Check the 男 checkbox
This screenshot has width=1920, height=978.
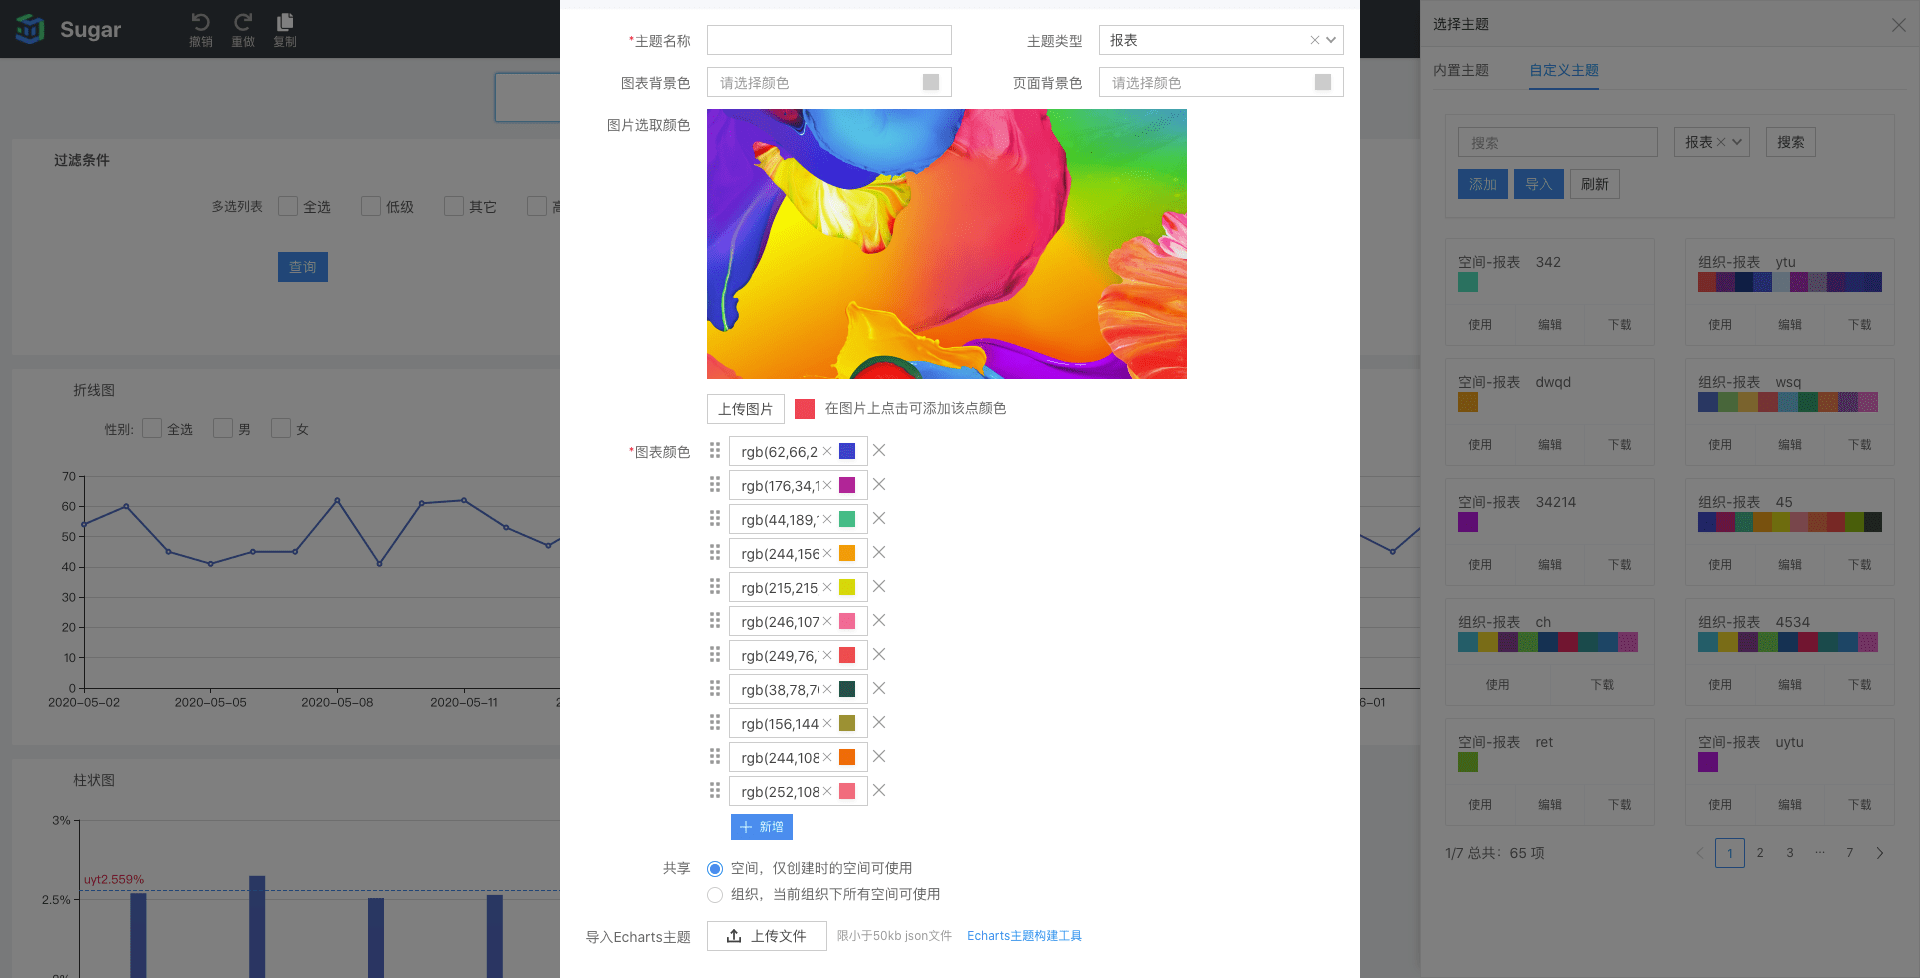click(223, 428)
